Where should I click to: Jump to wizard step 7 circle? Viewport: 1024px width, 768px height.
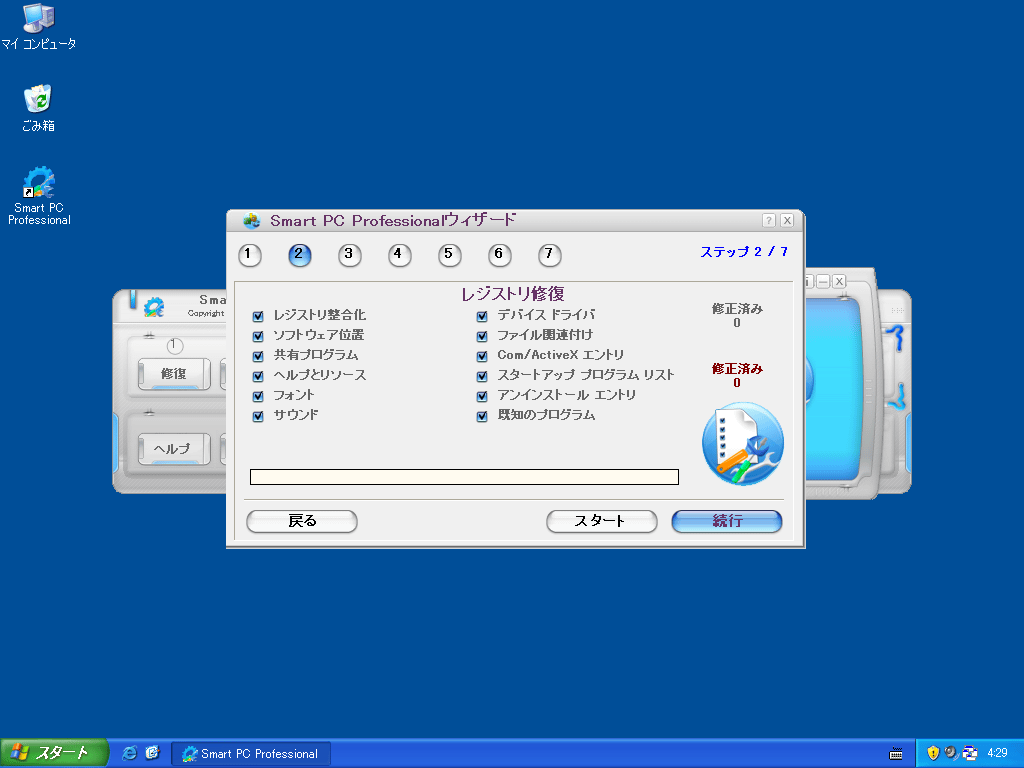(549, 255)
